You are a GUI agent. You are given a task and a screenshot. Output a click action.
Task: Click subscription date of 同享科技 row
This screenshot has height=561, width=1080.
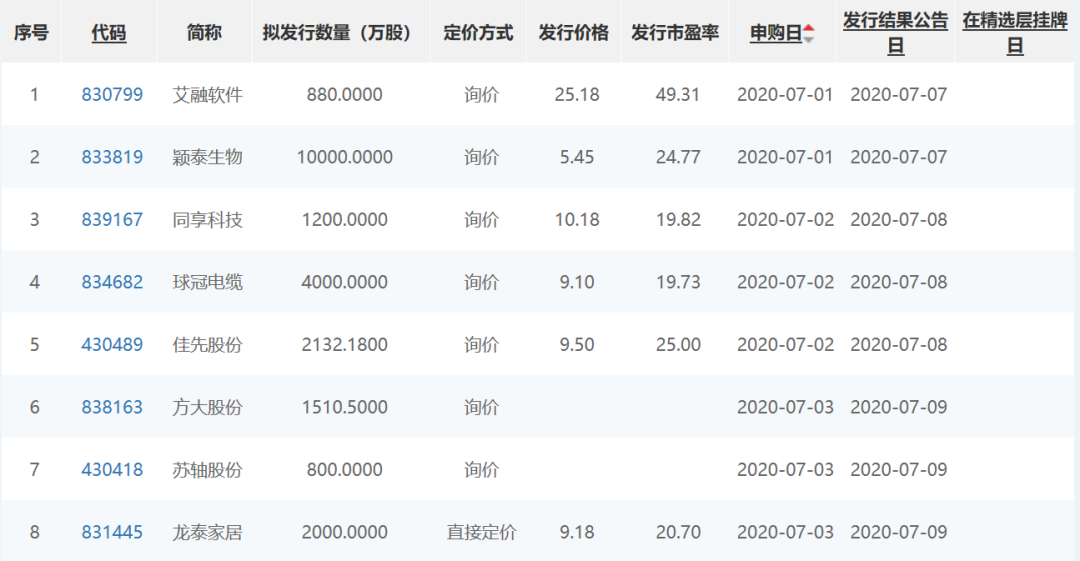(785, 220)
